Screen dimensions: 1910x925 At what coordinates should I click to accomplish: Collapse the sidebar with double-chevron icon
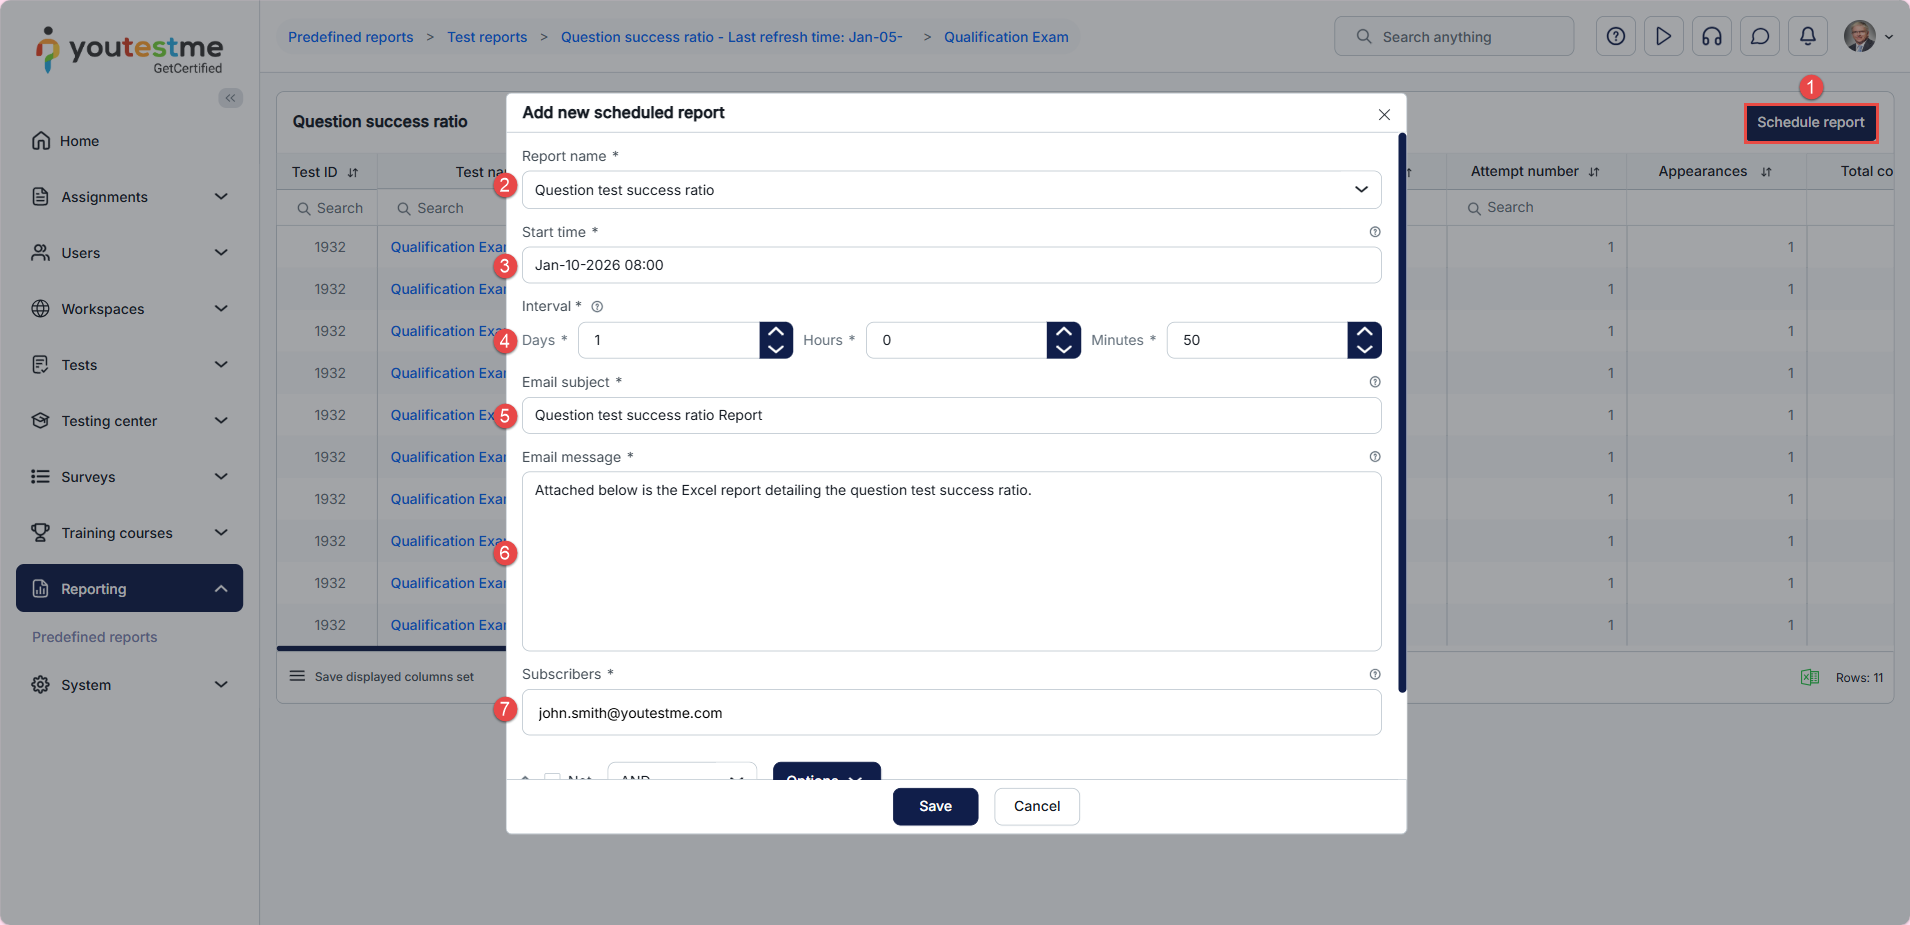pyautogui.click(x=230, y=98)
